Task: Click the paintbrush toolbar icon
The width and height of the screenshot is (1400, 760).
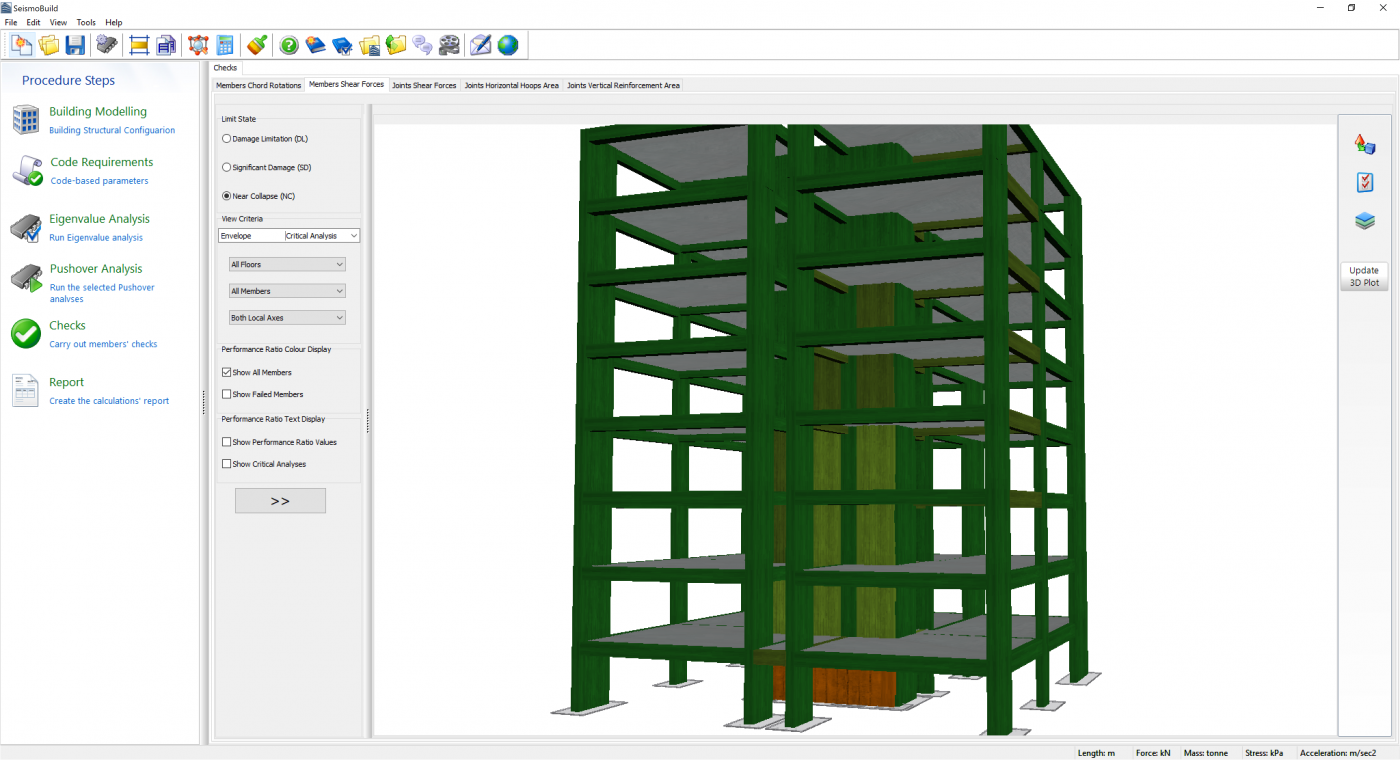Action: tap(257, 45)
